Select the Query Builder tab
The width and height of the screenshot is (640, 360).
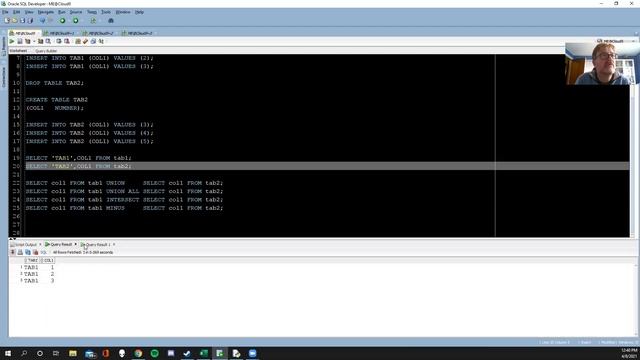pyautogui.click(x=46, y=51)
